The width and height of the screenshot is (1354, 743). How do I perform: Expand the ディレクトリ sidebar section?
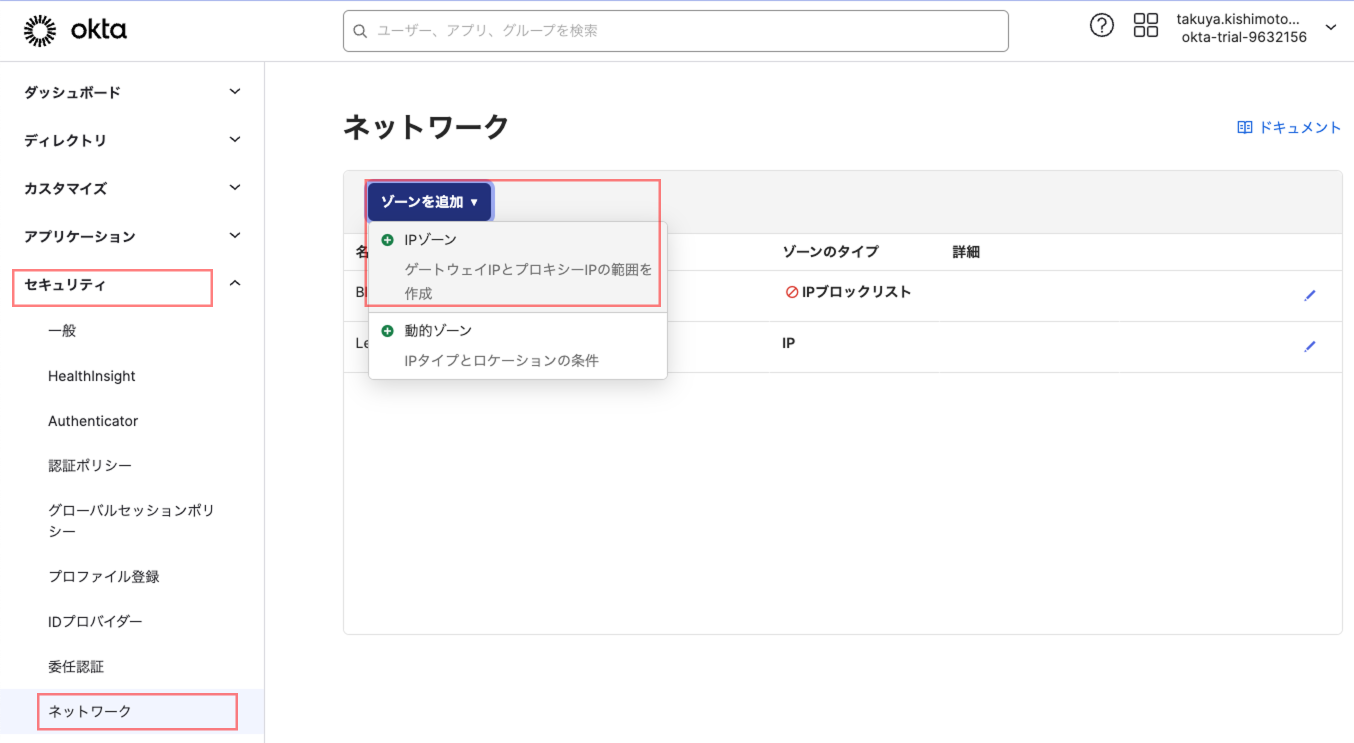point(65,140)
